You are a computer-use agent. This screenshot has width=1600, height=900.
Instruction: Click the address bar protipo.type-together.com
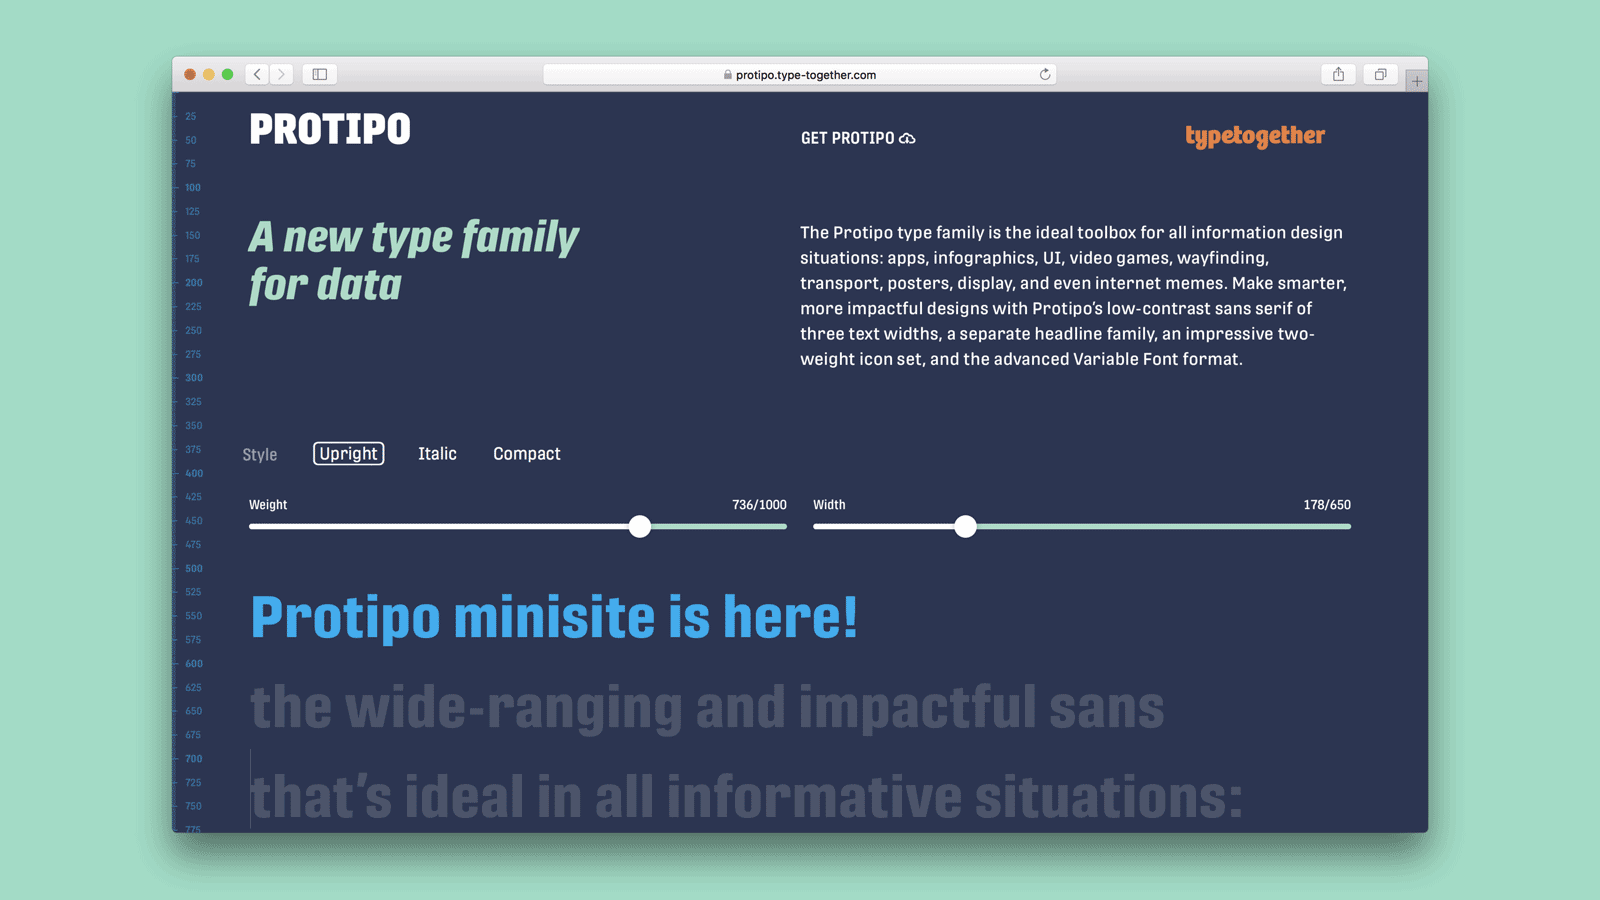coord(800,74)
